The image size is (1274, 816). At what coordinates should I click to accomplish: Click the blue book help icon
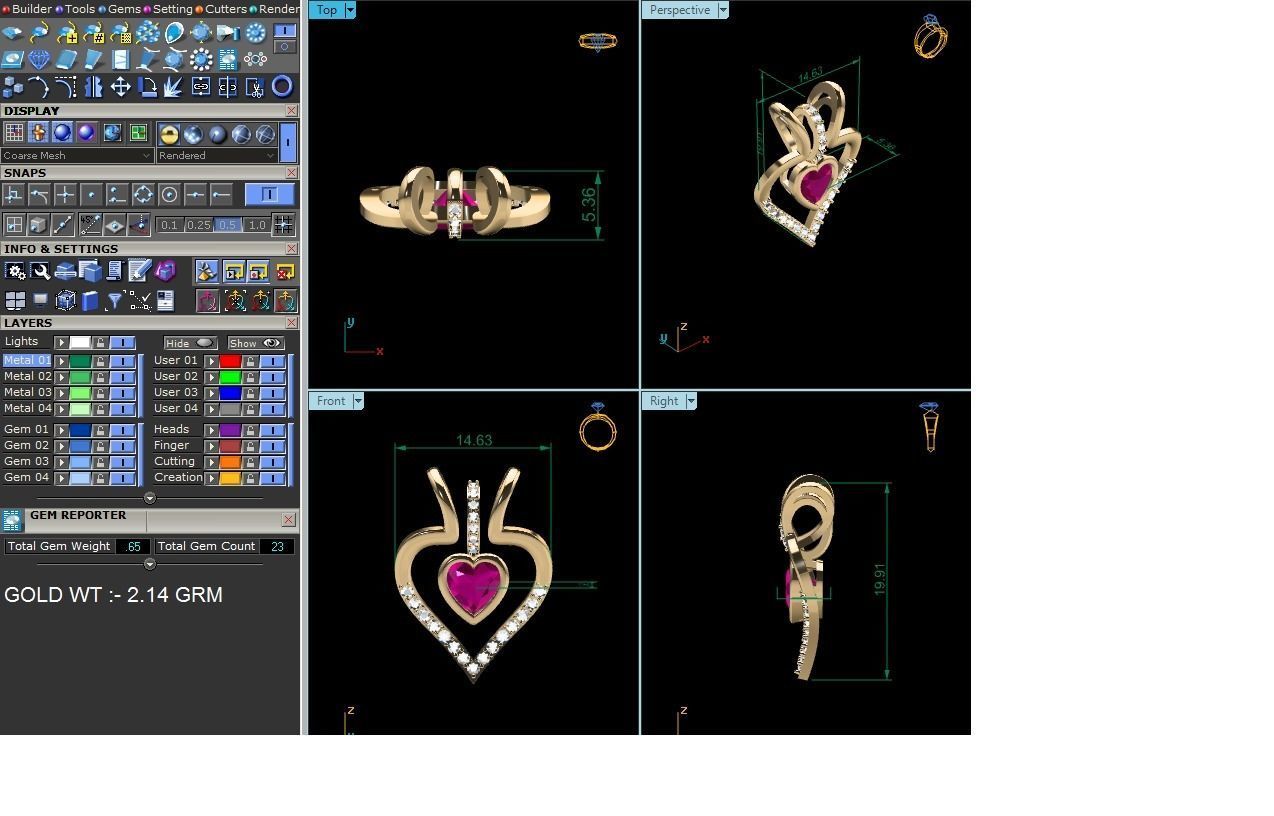pos(90,300)
